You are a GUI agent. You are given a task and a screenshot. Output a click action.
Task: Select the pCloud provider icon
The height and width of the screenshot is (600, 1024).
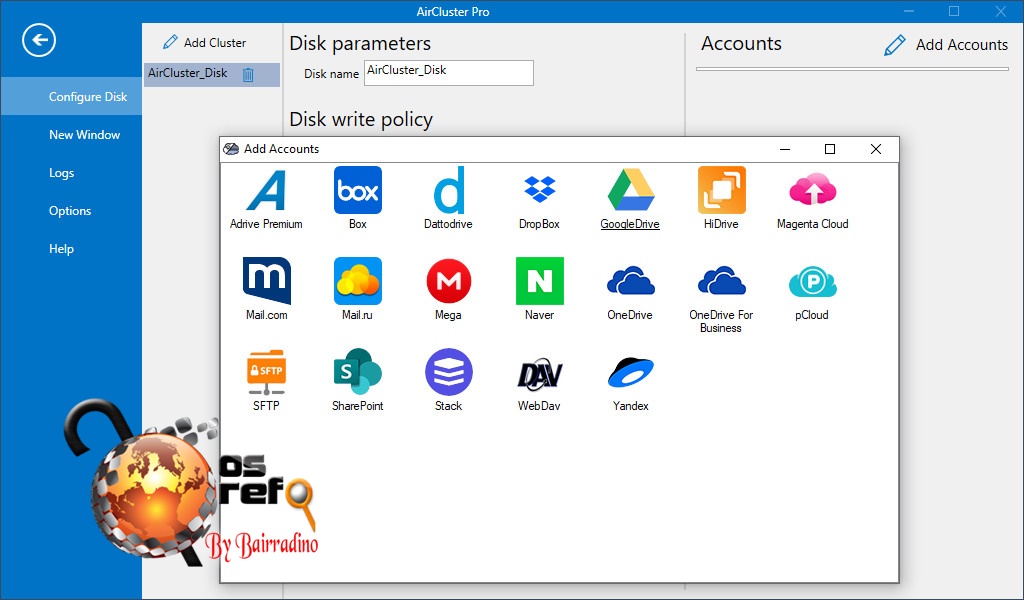coord(812,282)
